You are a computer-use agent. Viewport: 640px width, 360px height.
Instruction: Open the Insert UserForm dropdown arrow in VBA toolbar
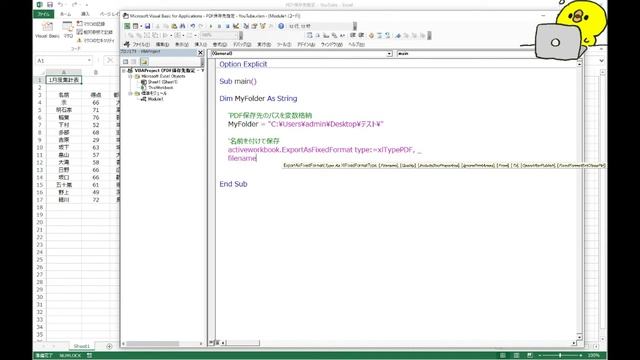click(x=141, y=26)
